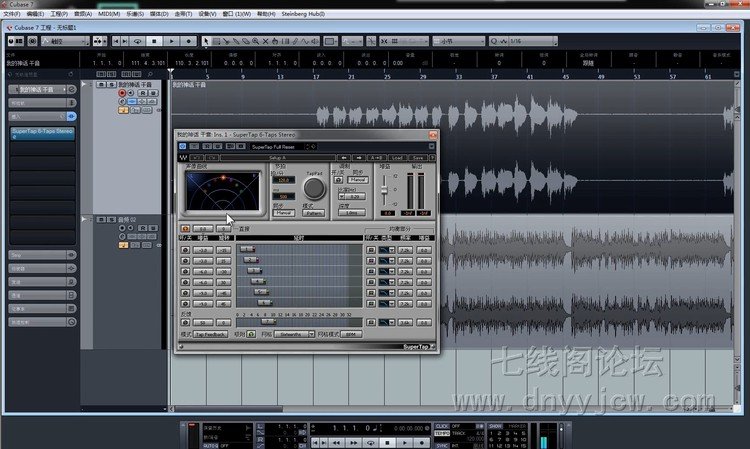Click the Save button in SuperTap
Viewport: 750px width, 449px height.
418,157
